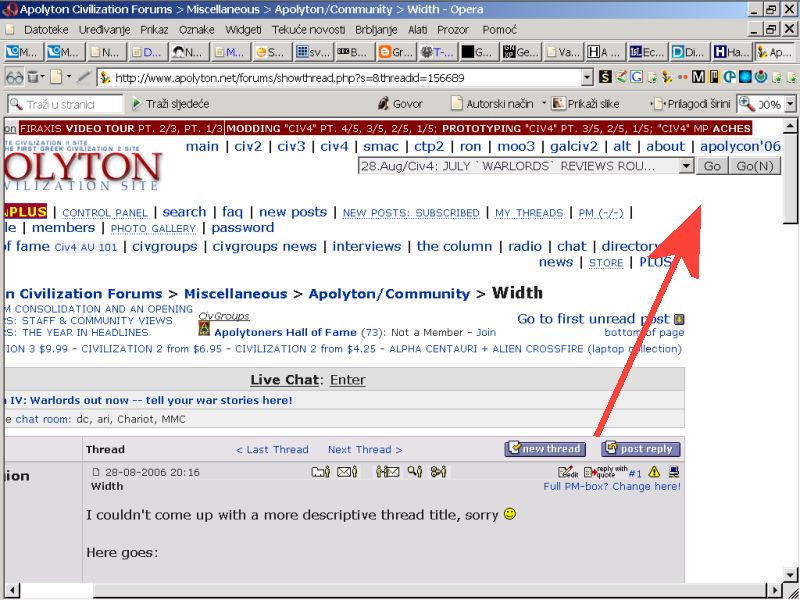Click the post document icon beside date 28-08-2006
This screenshot has height=600, width=800.
click(x=95, y=472)
